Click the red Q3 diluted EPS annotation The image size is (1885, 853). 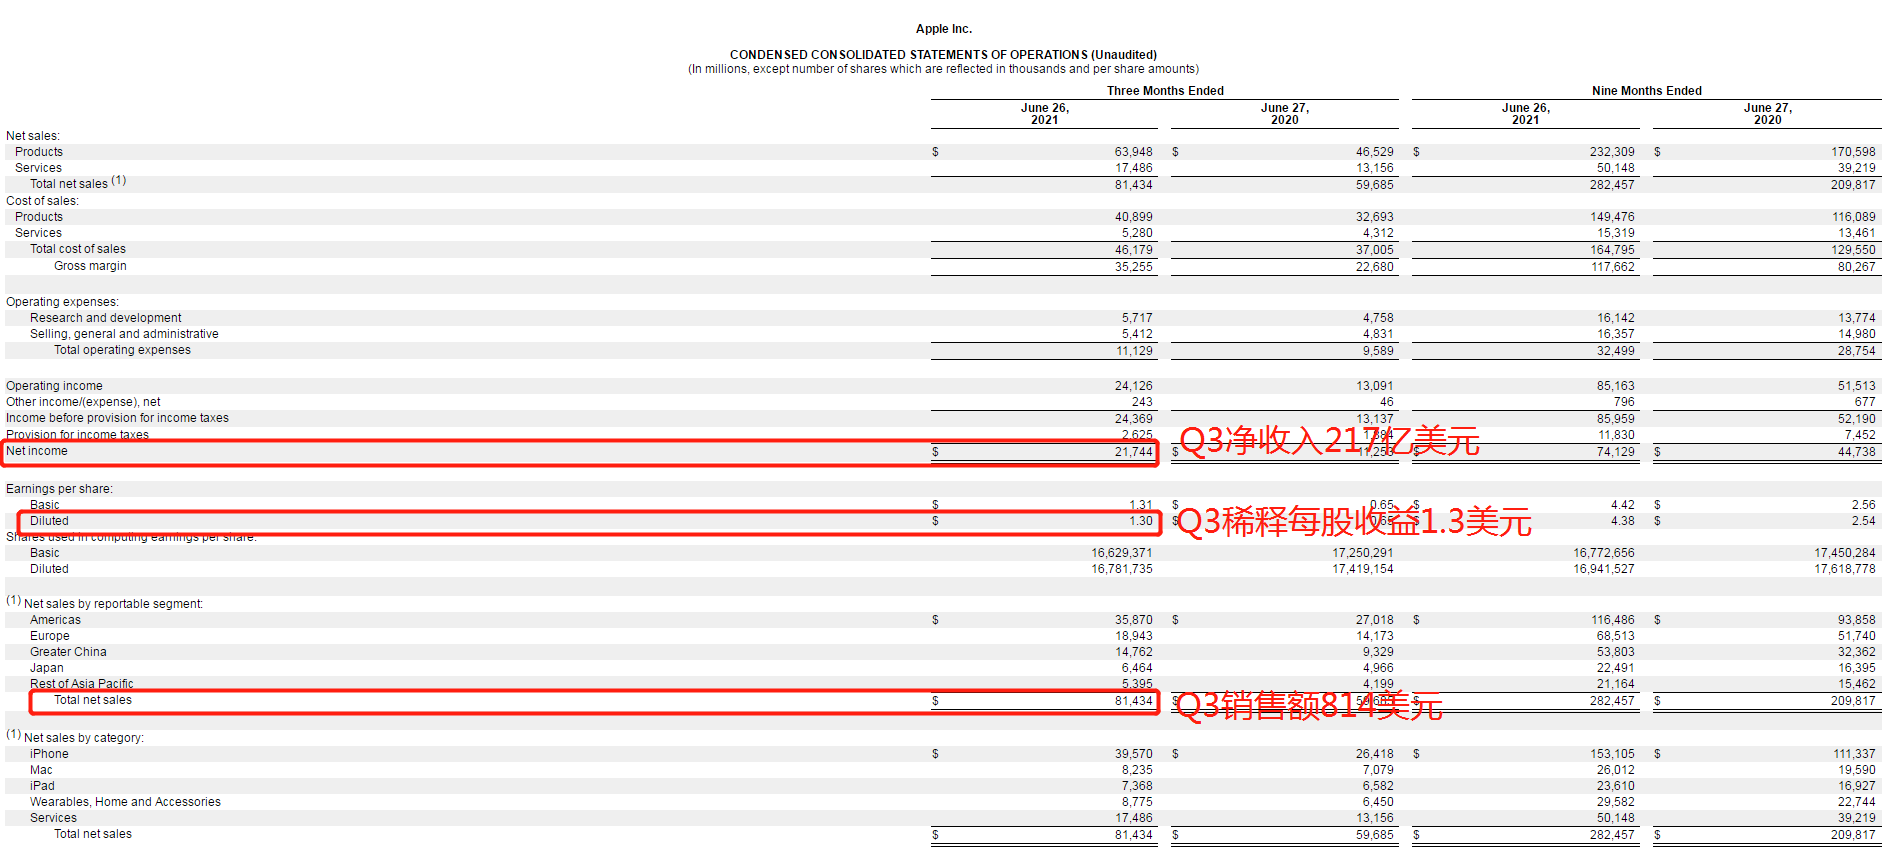(x=1354, y=521)
